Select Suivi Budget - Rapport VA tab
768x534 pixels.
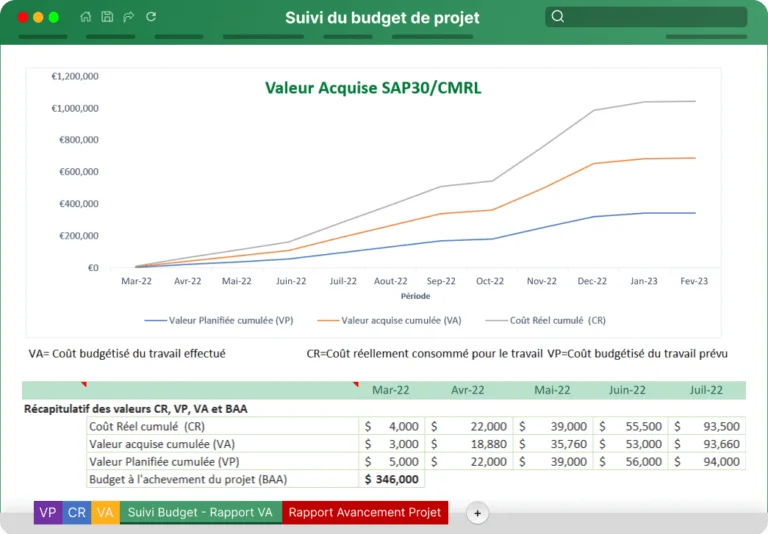pyautogui.click(x=200, y=512)
